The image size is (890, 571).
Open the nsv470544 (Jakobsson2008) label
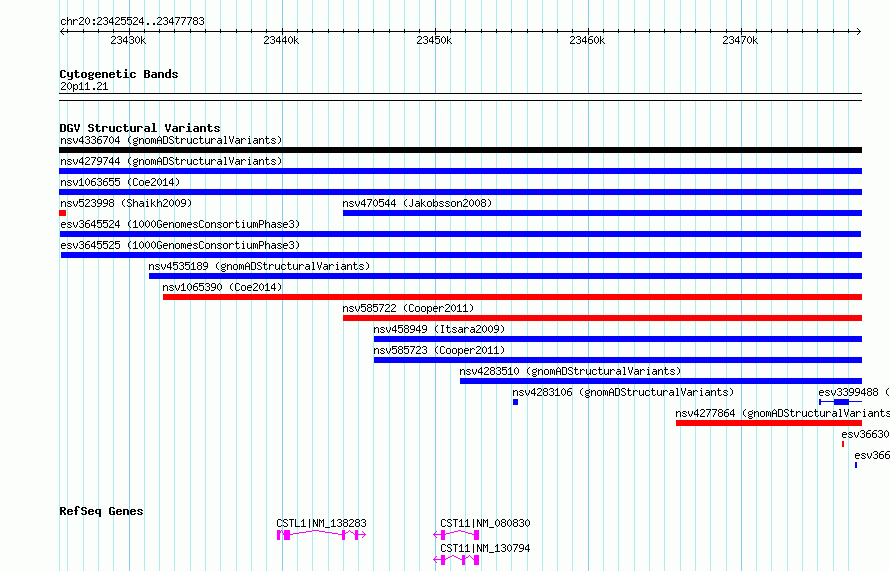[x=417, y=203]
